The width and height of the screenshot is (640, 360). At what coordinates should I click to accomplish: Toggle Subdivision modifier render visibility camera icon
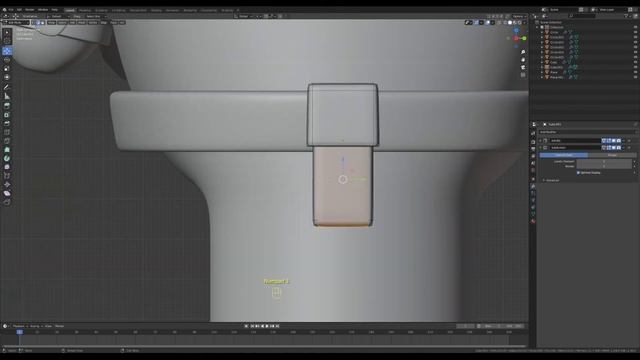pos(619,148)
